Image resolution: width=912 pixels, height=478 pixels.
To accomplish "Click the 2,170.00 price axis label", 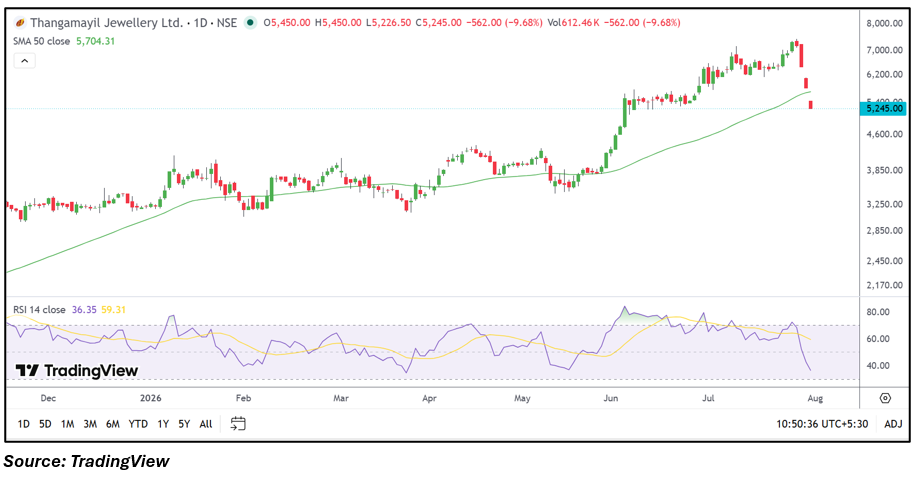I will click(x=884, y=285).
